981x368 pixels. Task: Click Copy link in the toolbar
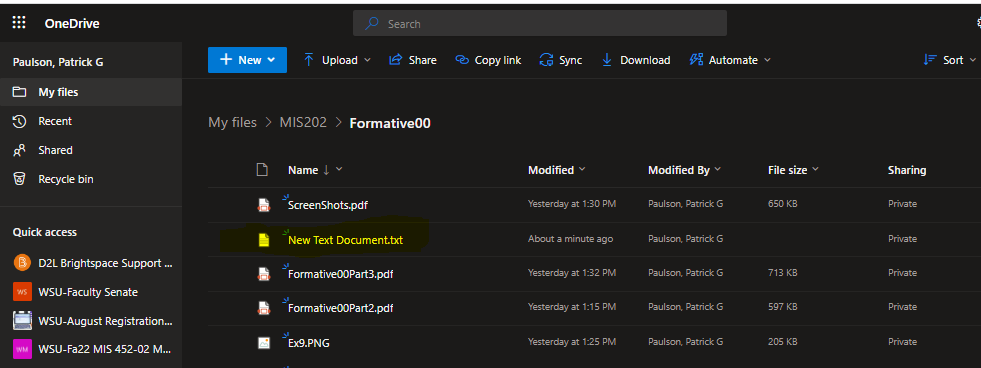click(x=488, y=60)
